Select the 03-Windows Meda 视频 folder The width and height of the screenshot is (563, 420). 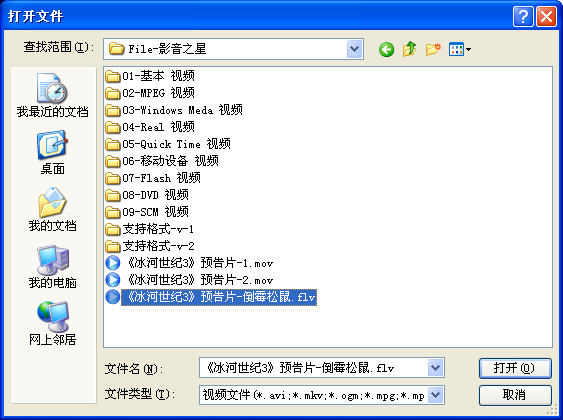[174, 110]
